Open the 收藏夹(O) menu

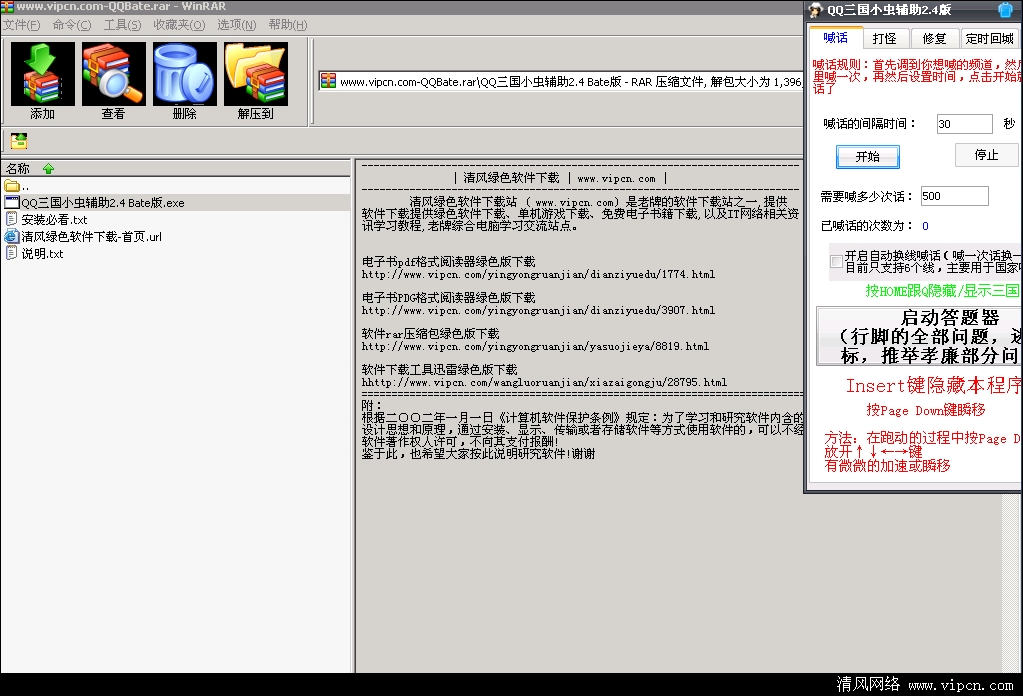click(179, 25)
